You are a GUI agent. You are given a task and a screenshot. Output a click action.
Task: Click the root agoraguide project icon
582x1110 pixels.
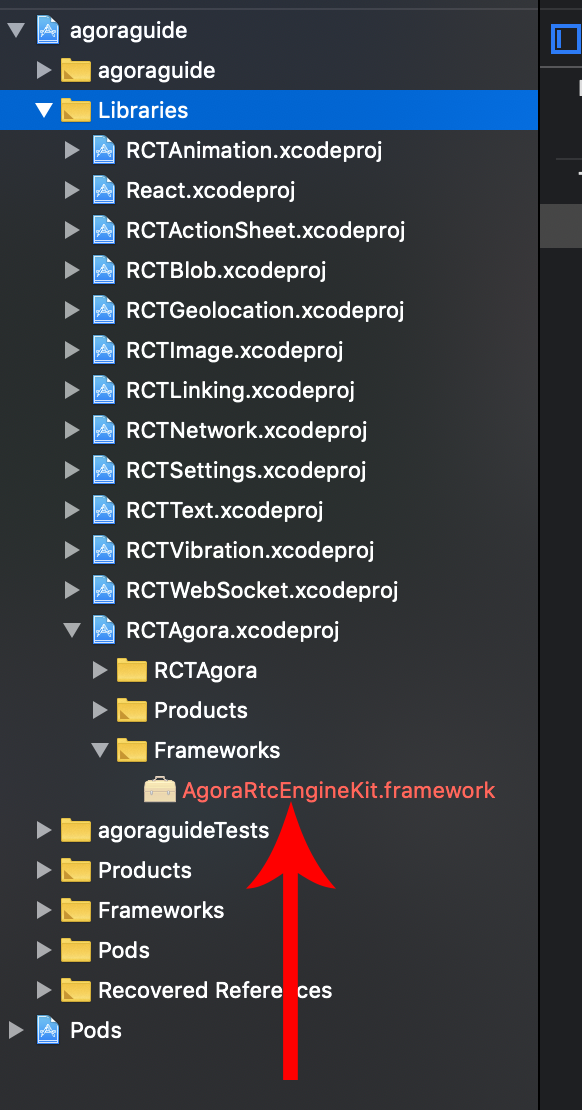[x=47, y=31]
